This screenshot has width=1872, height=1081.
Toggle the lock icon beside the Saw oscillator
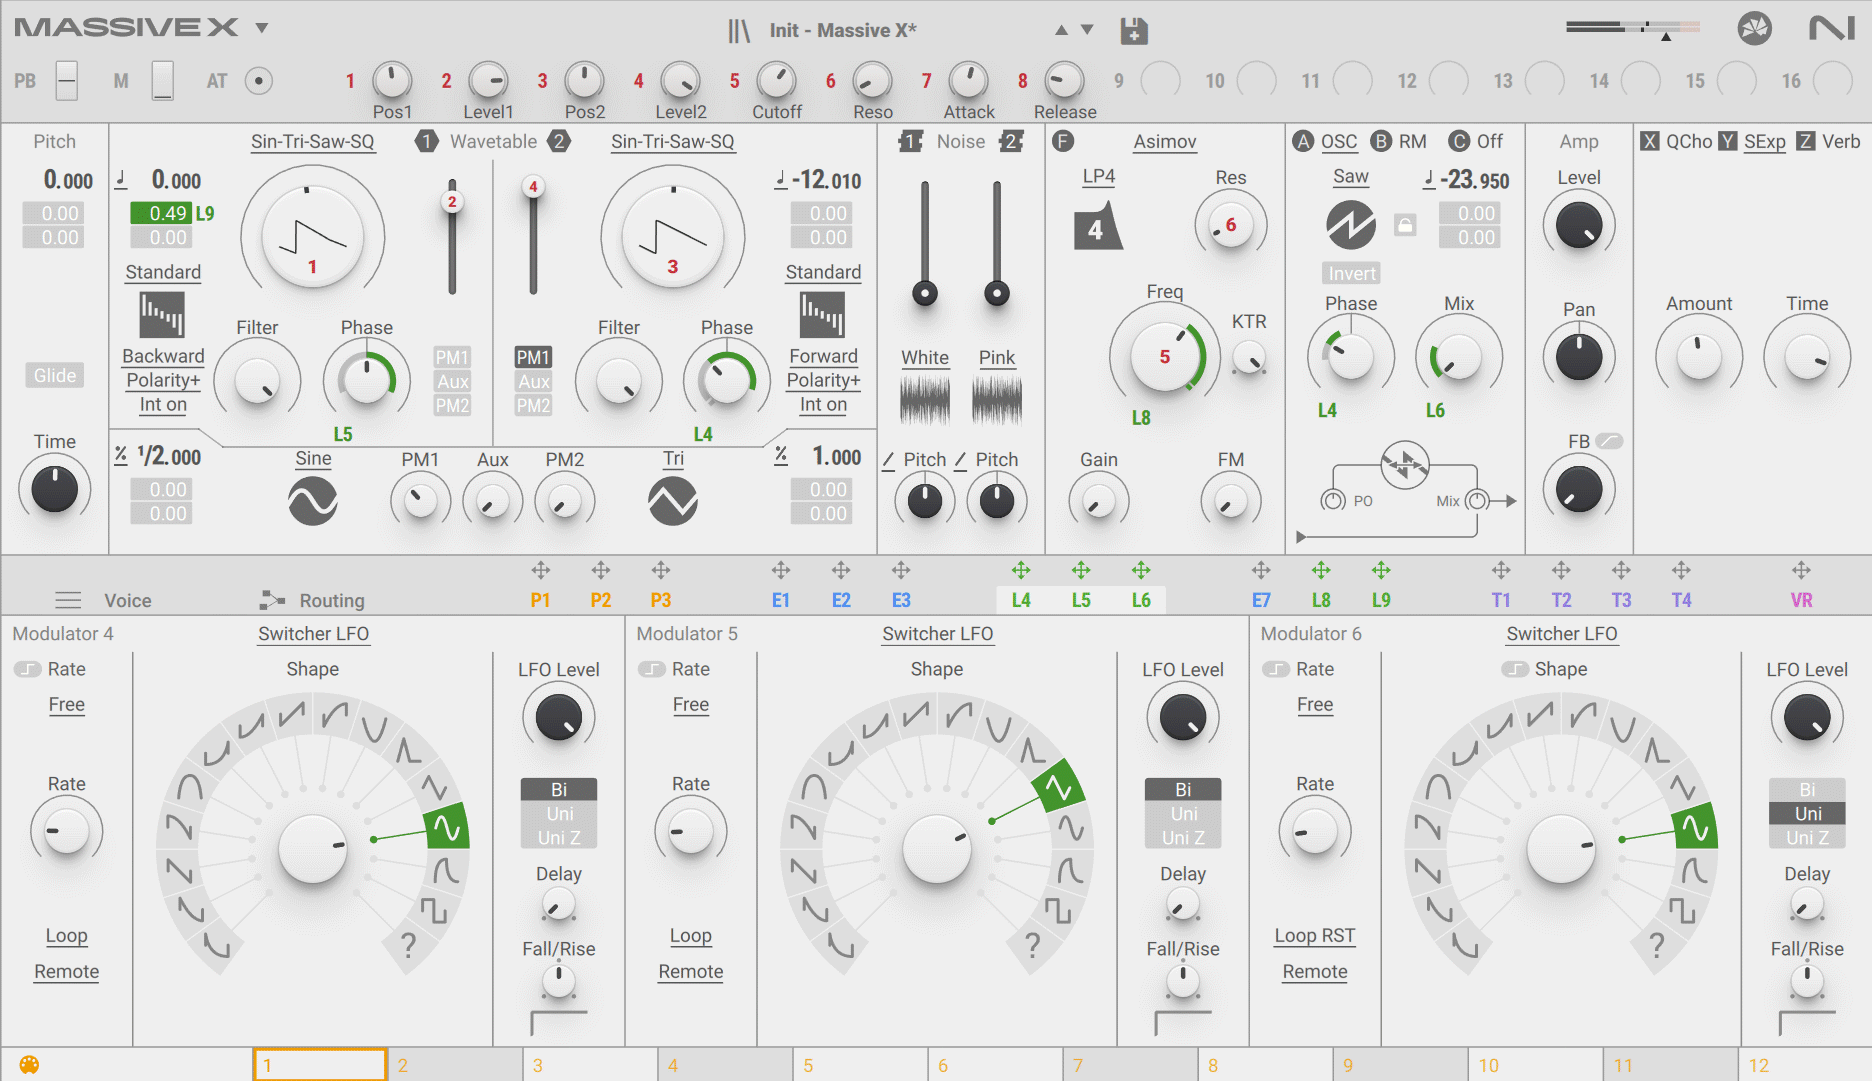pyautogui.click(x=1405, y=225)
